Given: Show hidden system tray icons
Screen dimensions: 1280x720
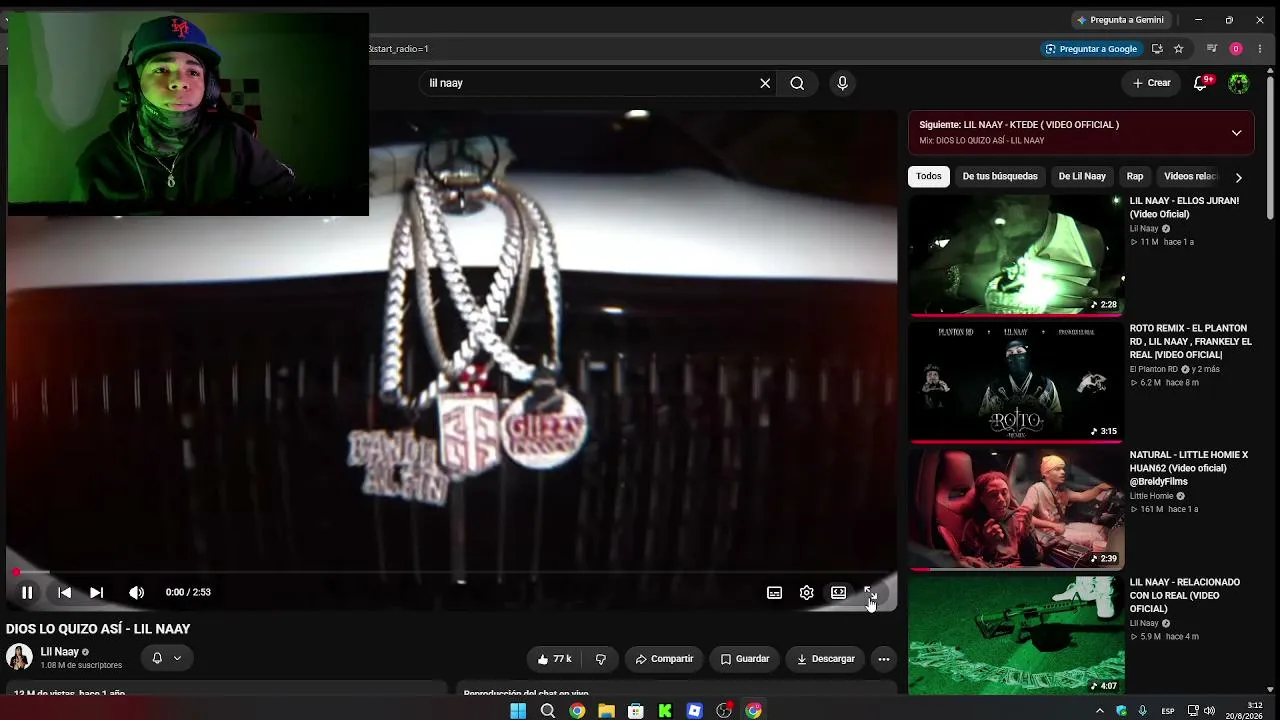Looking at the screenshot, I should click(x=1100, y=711).
